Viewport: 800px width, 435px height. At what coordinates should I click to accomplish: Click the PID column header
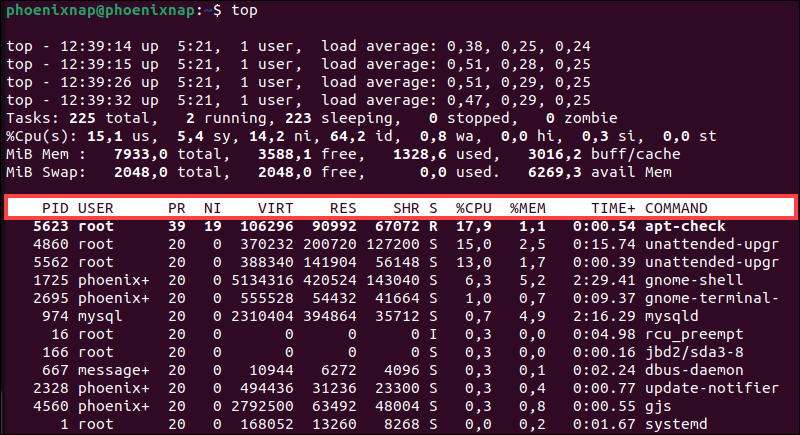[x=55, y=208]
